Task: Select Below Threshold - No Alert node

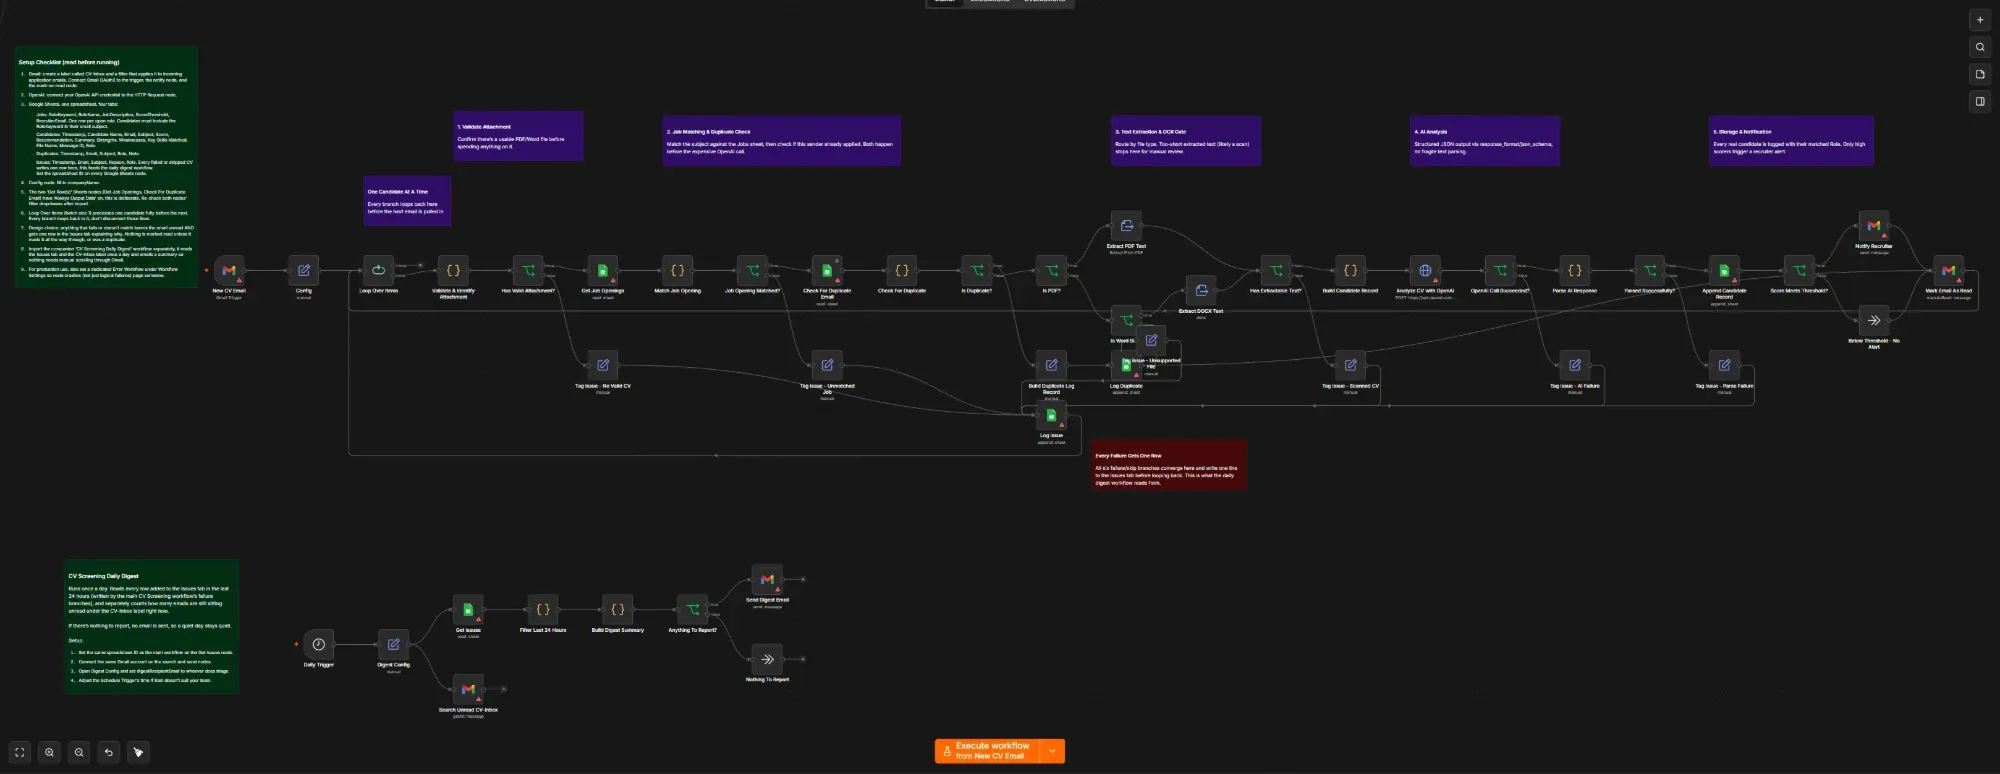Action: point(1874,320)
